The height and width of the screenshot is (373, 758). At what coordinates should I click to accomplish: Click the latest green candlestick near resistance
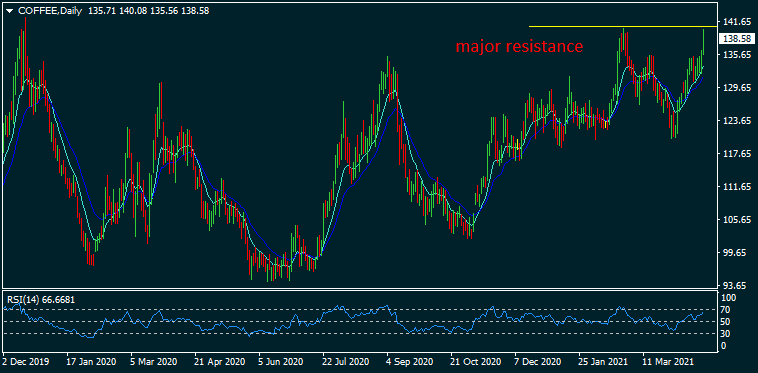click(x=703, y=43)
